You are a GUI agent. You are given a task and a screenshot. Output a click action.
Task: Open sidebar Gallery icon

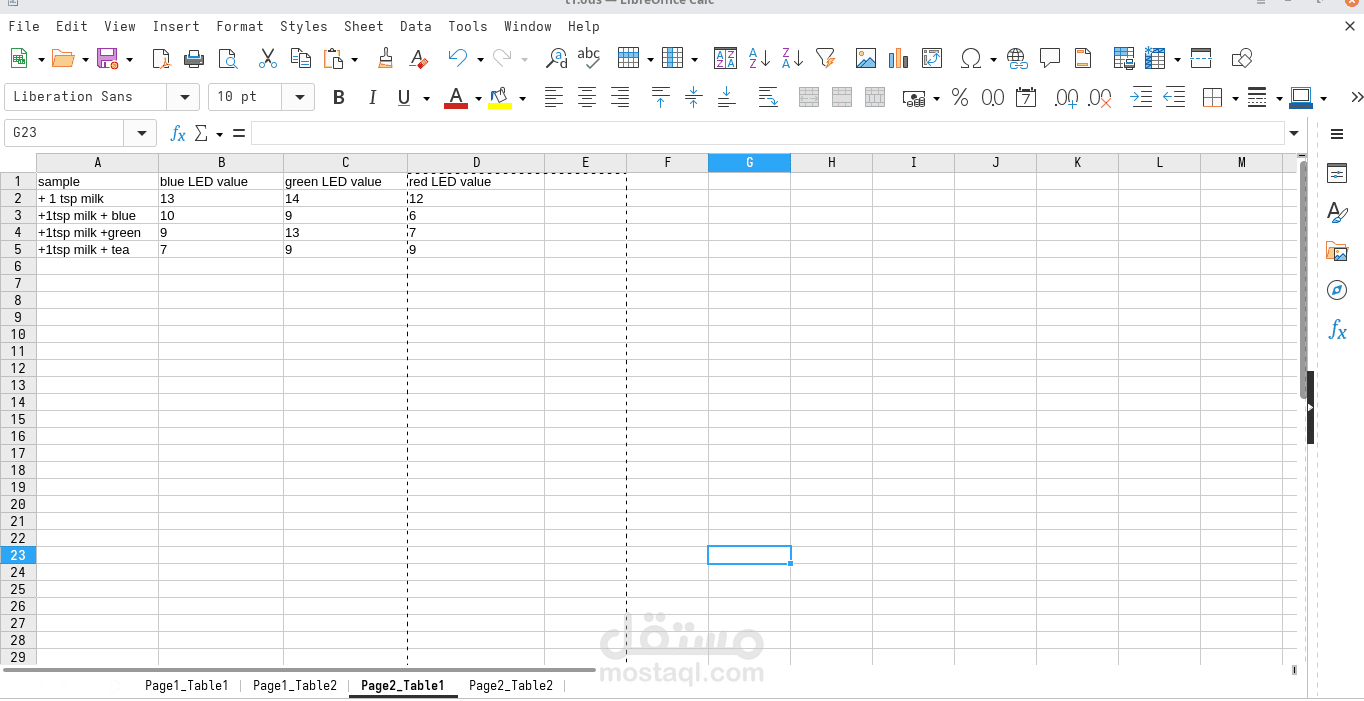[x=1337, y=251]
